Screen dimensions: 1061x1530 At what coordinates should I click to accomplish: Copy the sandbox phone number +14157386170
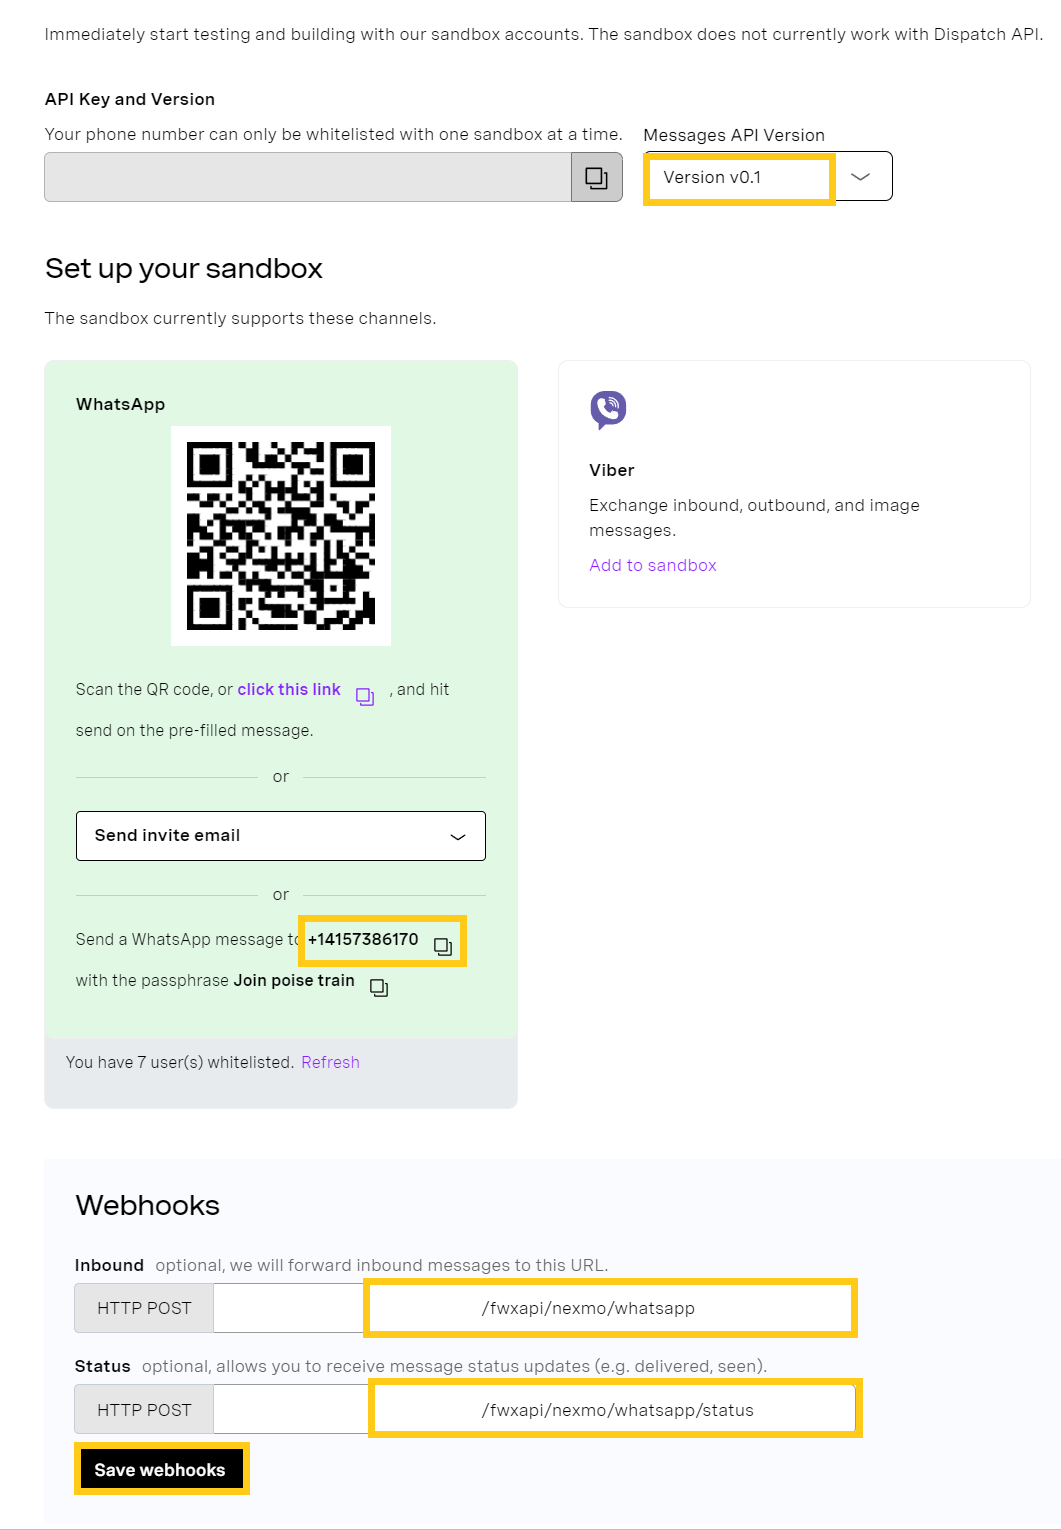443,946
